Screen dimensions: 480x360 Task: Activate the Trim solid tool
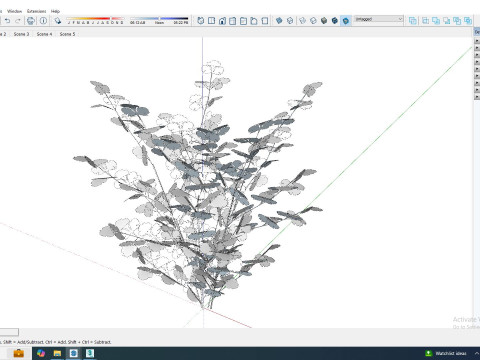(457, 21)
